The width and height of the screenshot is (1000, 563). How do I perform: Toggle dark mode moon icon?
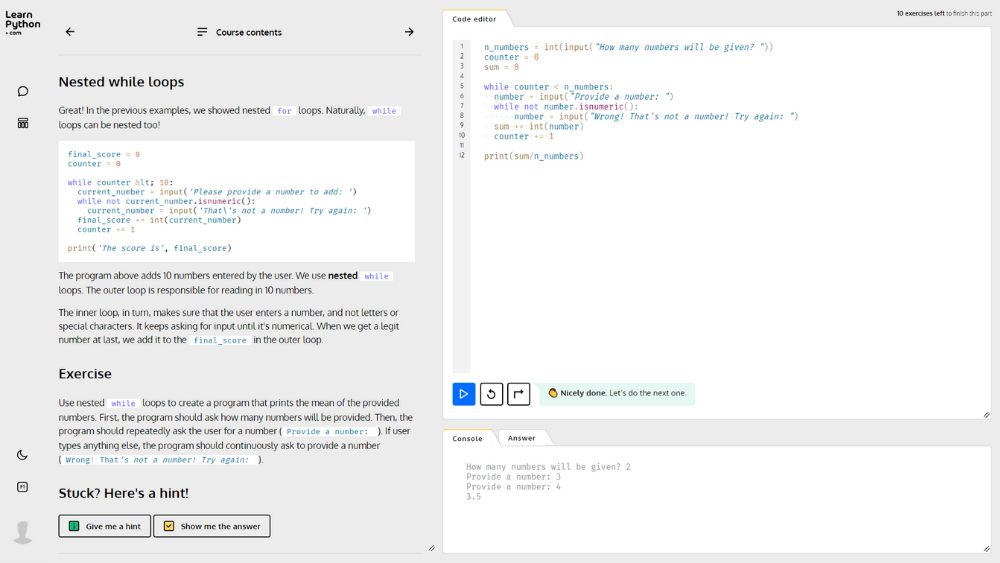click(22, 455)
